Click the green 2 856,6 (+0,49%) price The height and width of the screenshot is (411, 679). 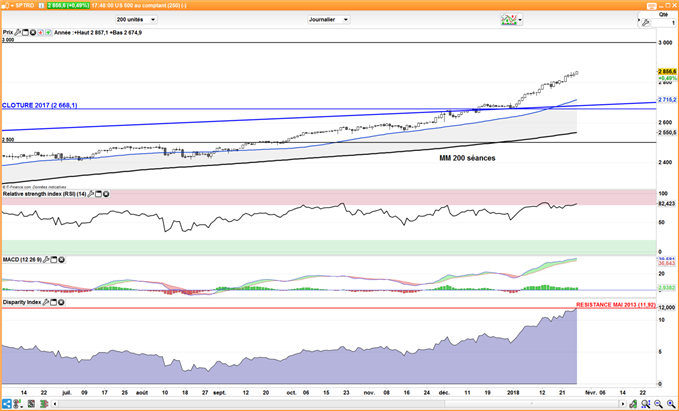[68, 6]
